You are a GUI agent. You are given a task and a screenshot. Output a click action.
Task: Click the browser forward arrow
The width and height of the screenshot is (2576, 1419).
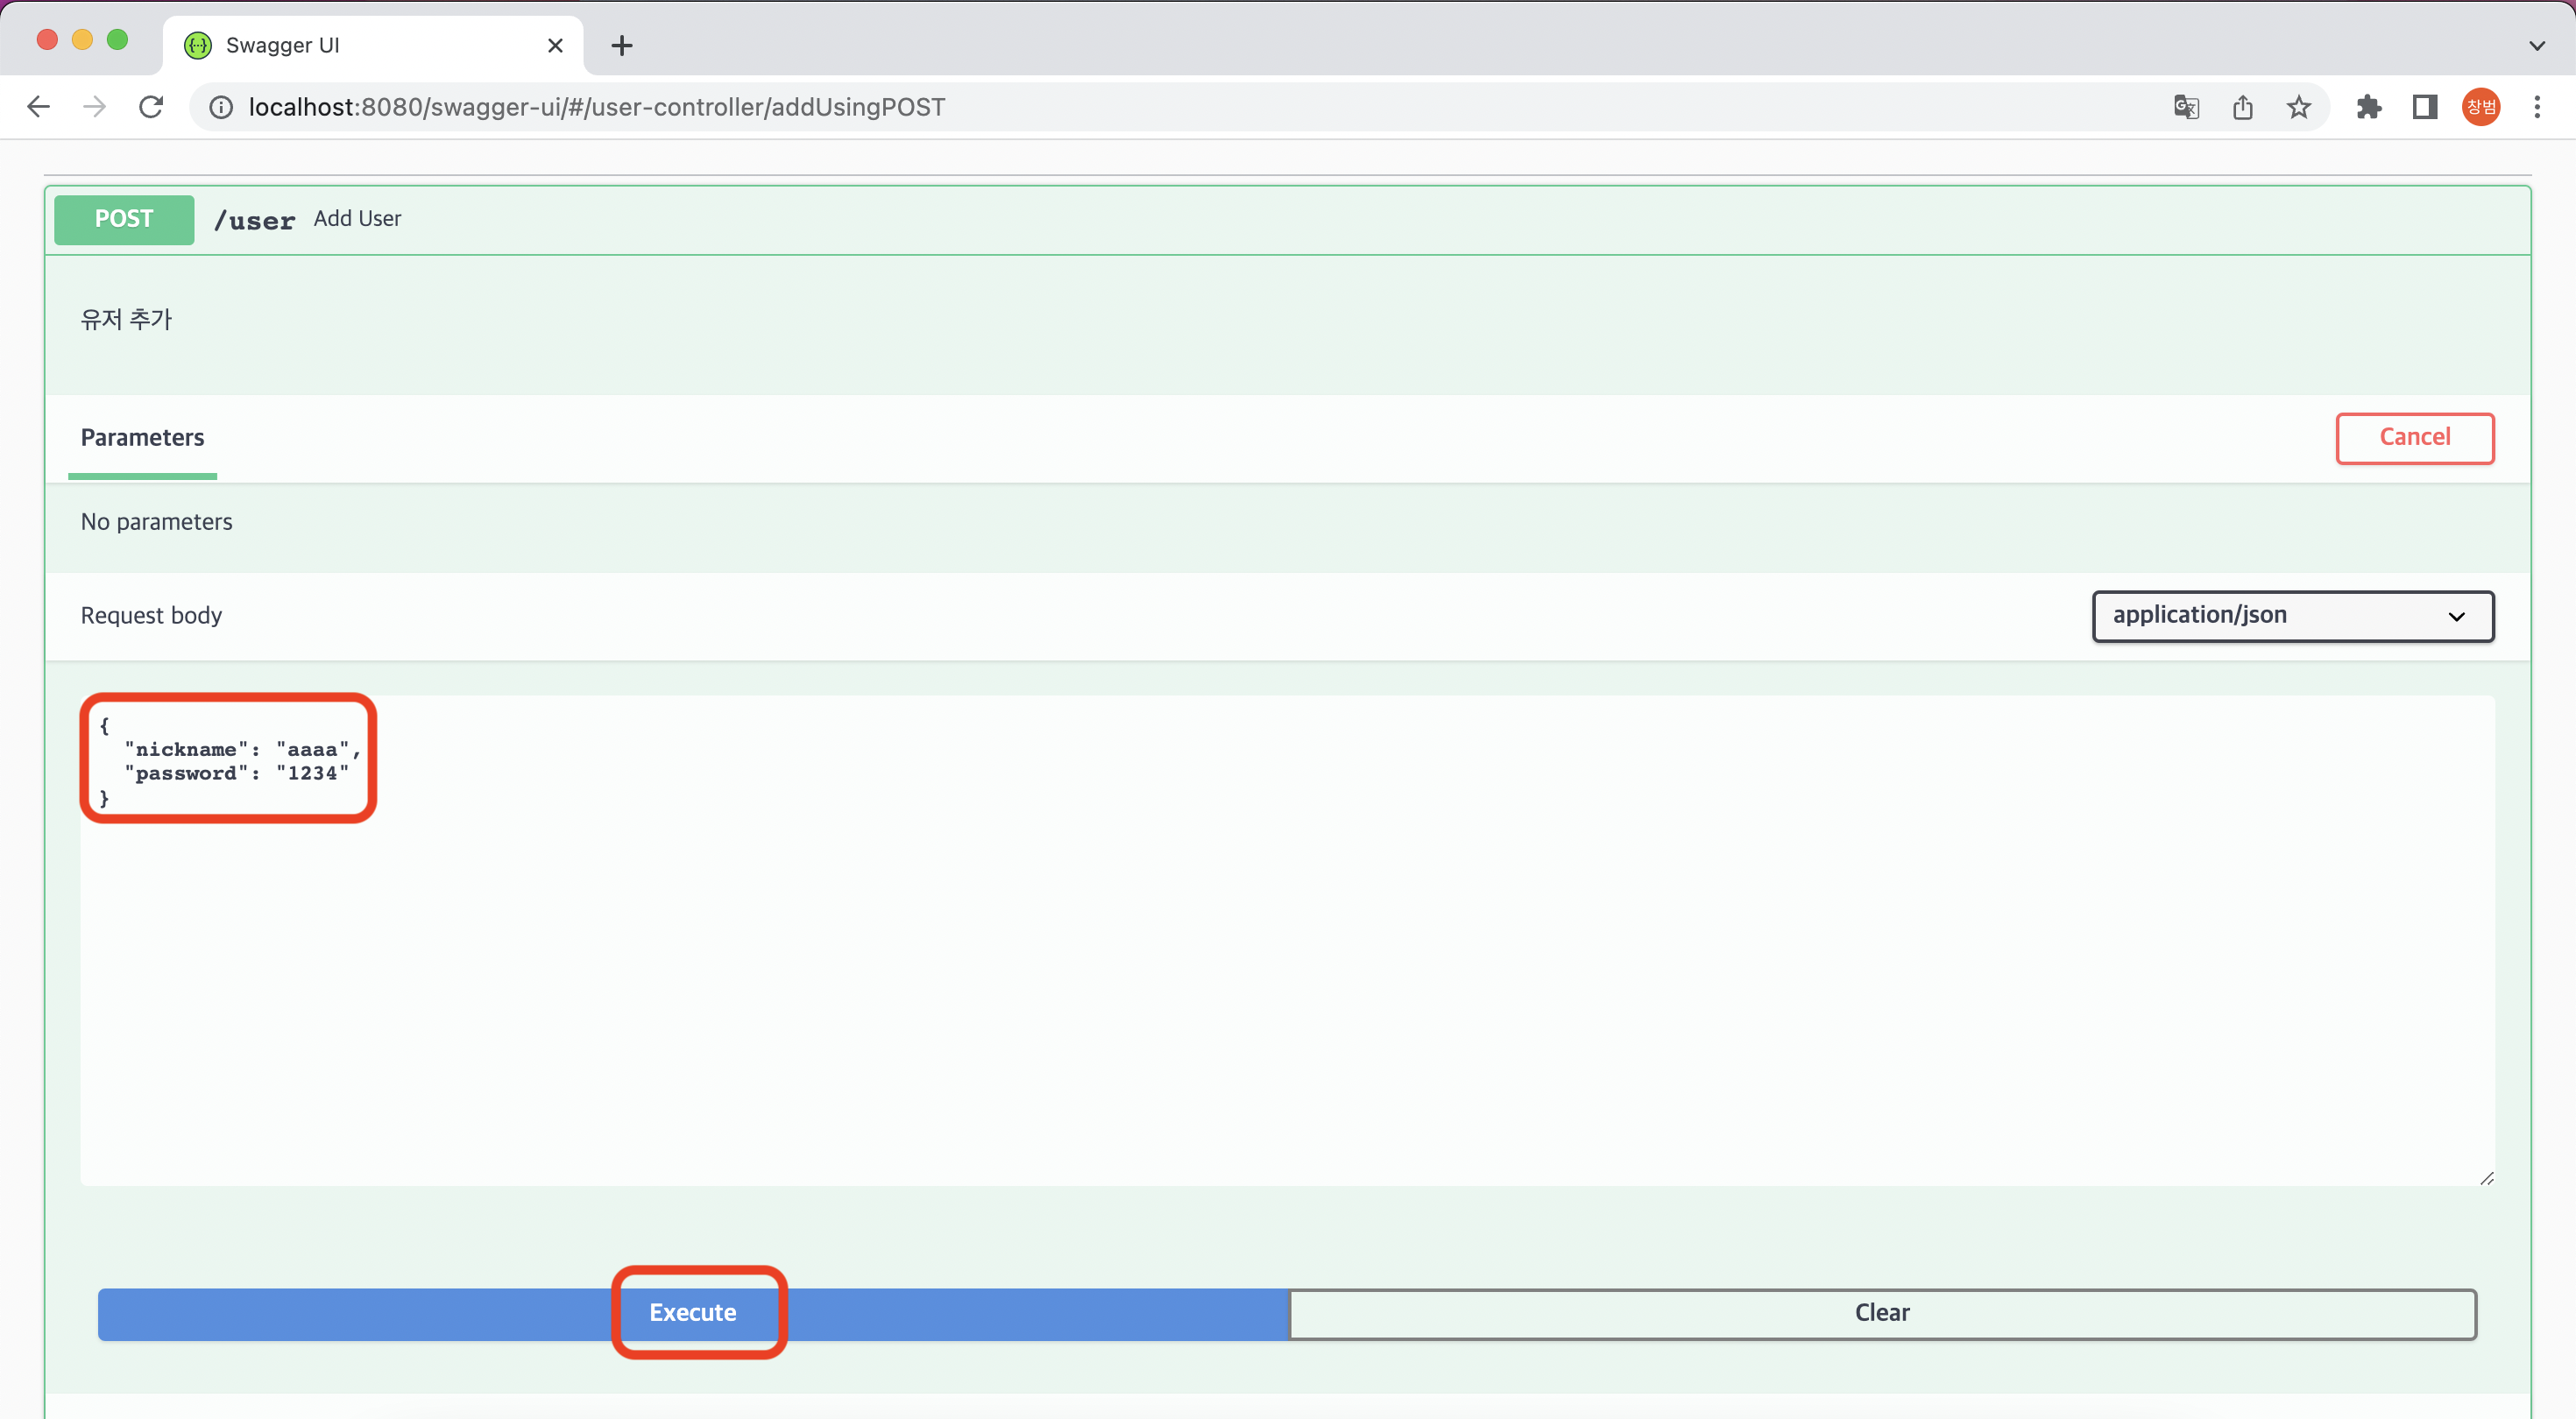click(x=94, y=107)
